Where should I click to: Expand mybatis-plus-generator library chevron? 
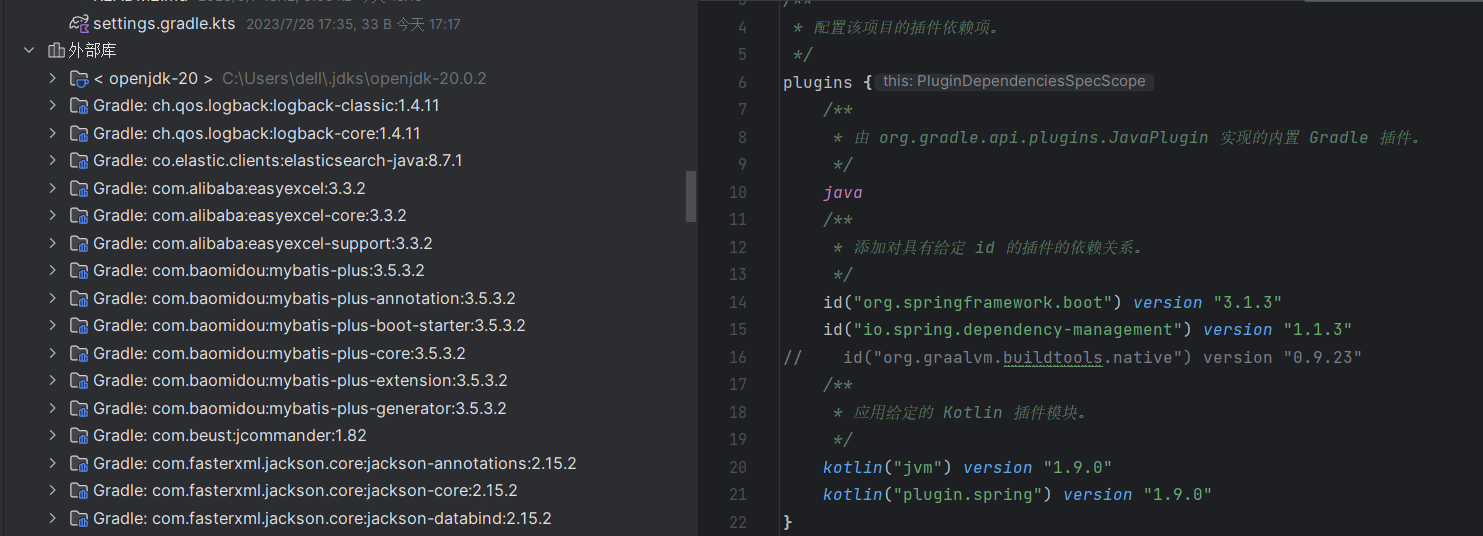tap(53, 408)
